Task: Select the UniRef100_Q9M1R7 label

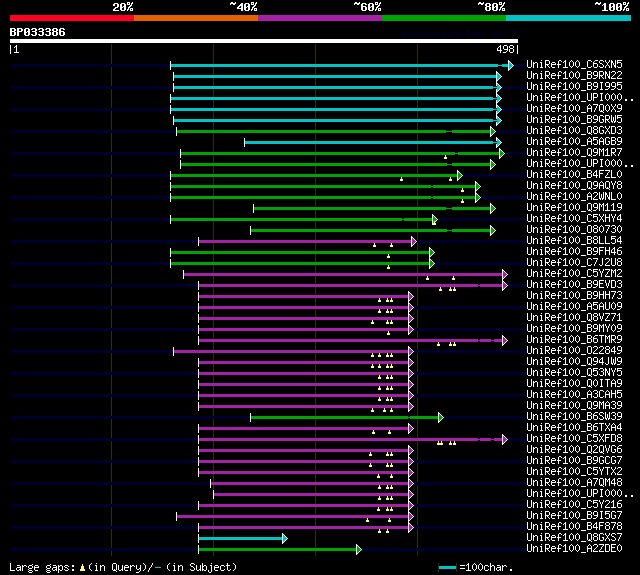Action: click(574, 152)
